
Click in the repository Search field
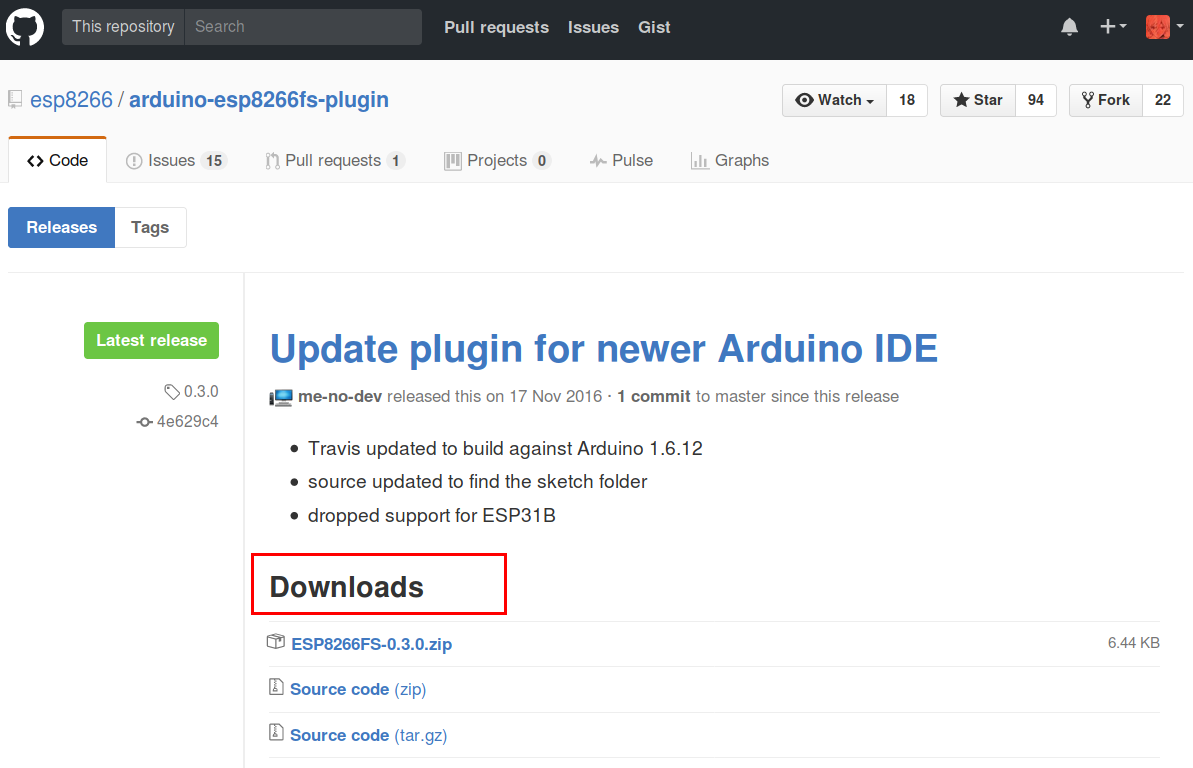coord(302,27)
